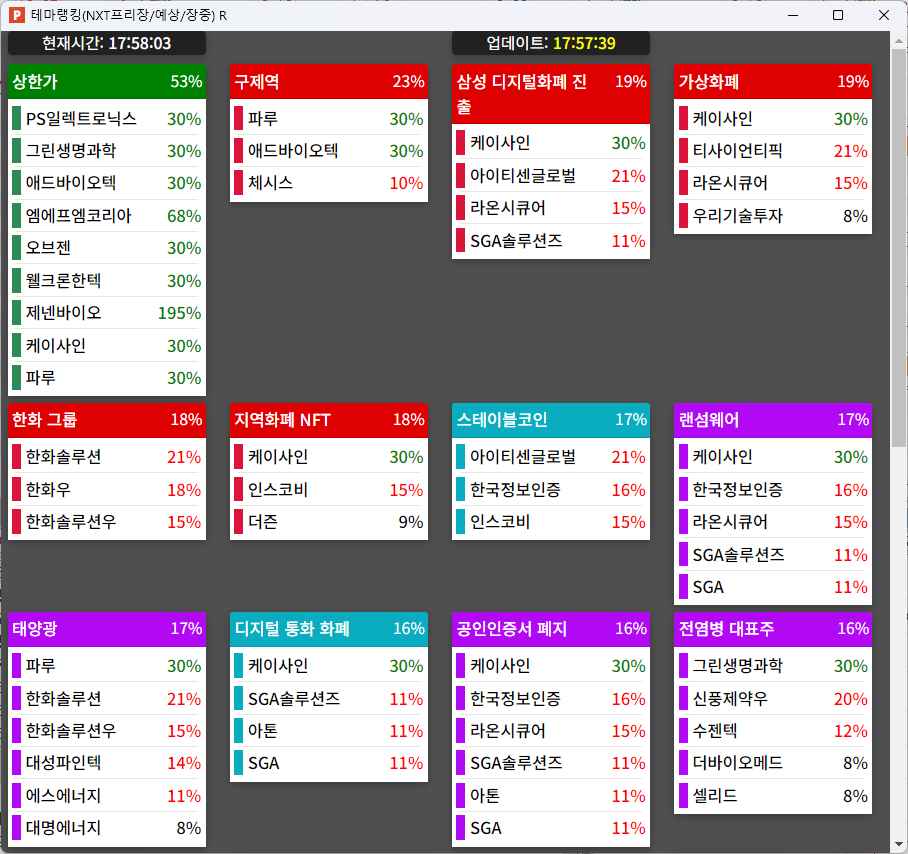This screenshot has height=854, width=908.
Task: Click 아이티센글로벌 in 삼성 디지털화폐 진출 card
Action: (x=551, y=175)
